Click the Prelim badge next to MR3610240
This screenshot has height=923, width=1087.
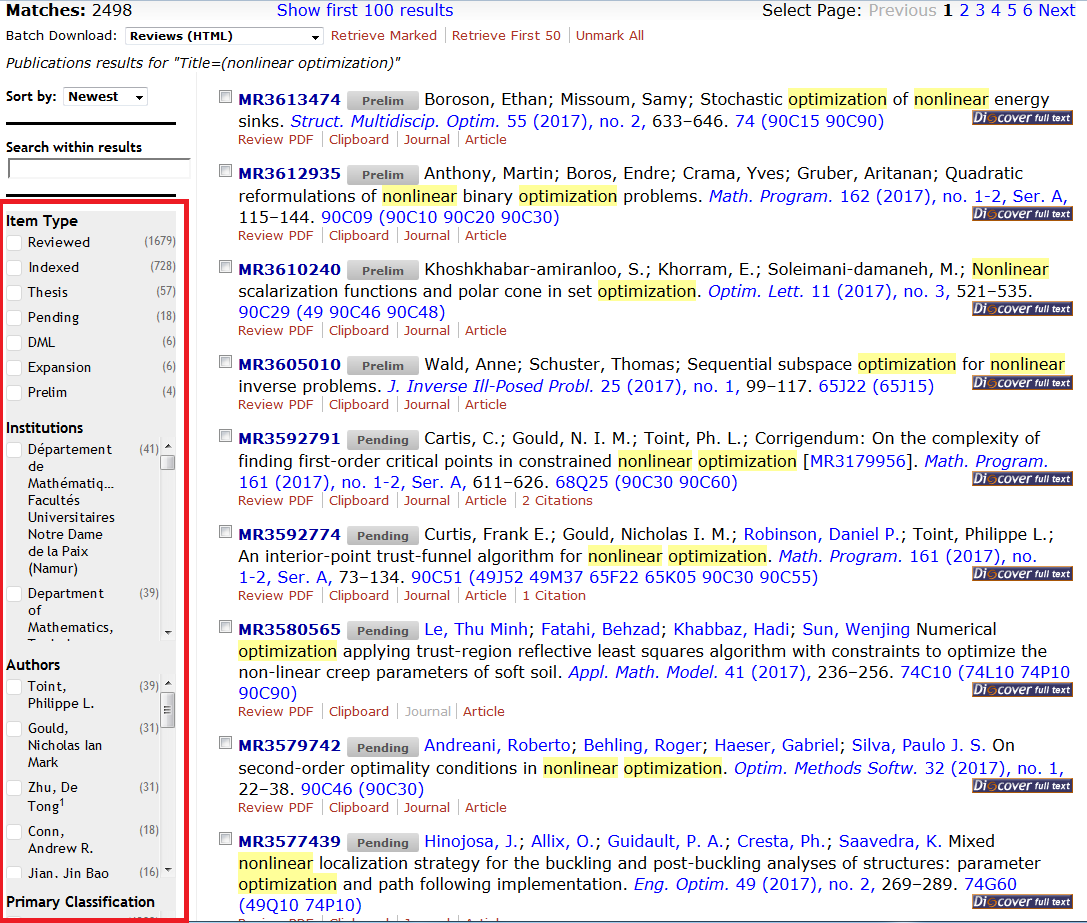tap(383, 271)
